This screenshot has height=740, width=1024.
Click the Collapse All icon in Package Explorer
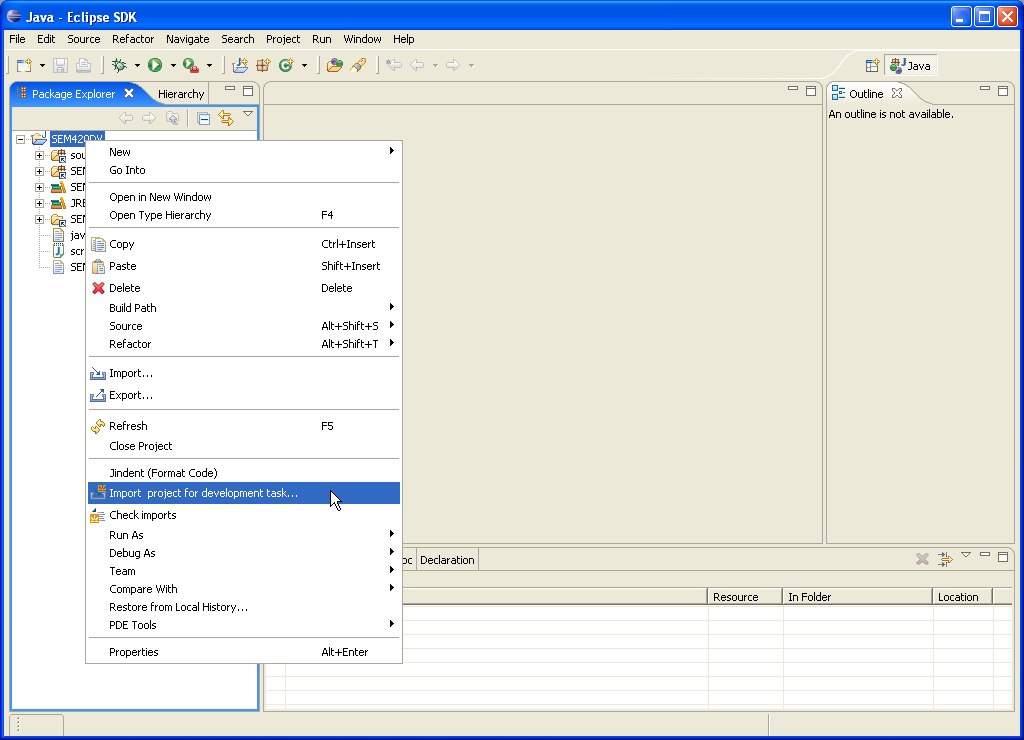coord(203,118)
